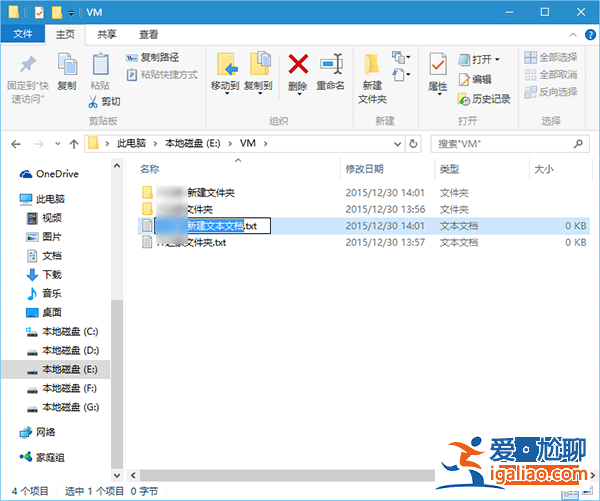Click the file name rename edit box

tap(212, 226)
